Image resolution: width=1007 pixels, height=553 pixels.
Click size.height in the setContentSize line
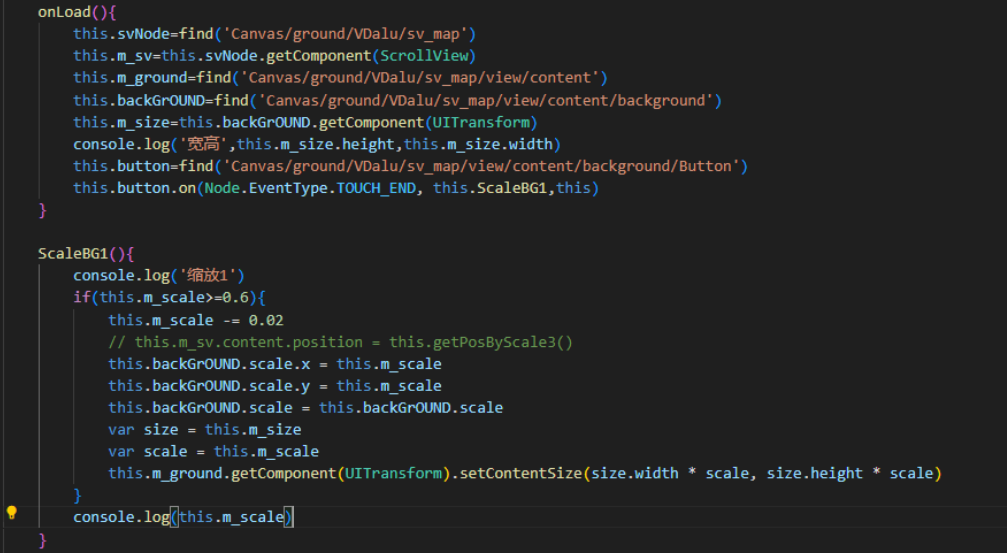pyautogui.click(x=814, y=473)
